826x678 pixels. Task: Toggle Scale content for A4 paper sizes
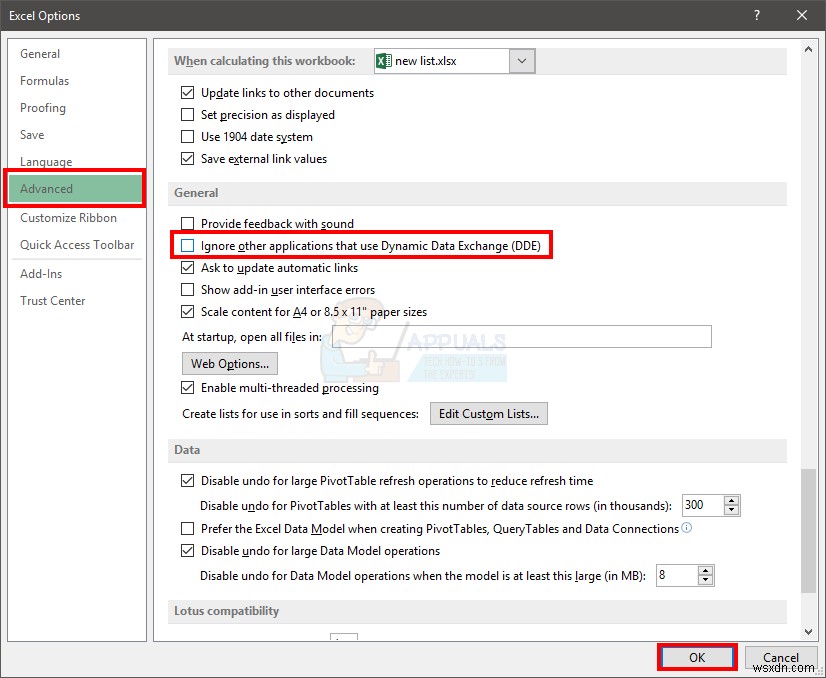click(188, 311)
